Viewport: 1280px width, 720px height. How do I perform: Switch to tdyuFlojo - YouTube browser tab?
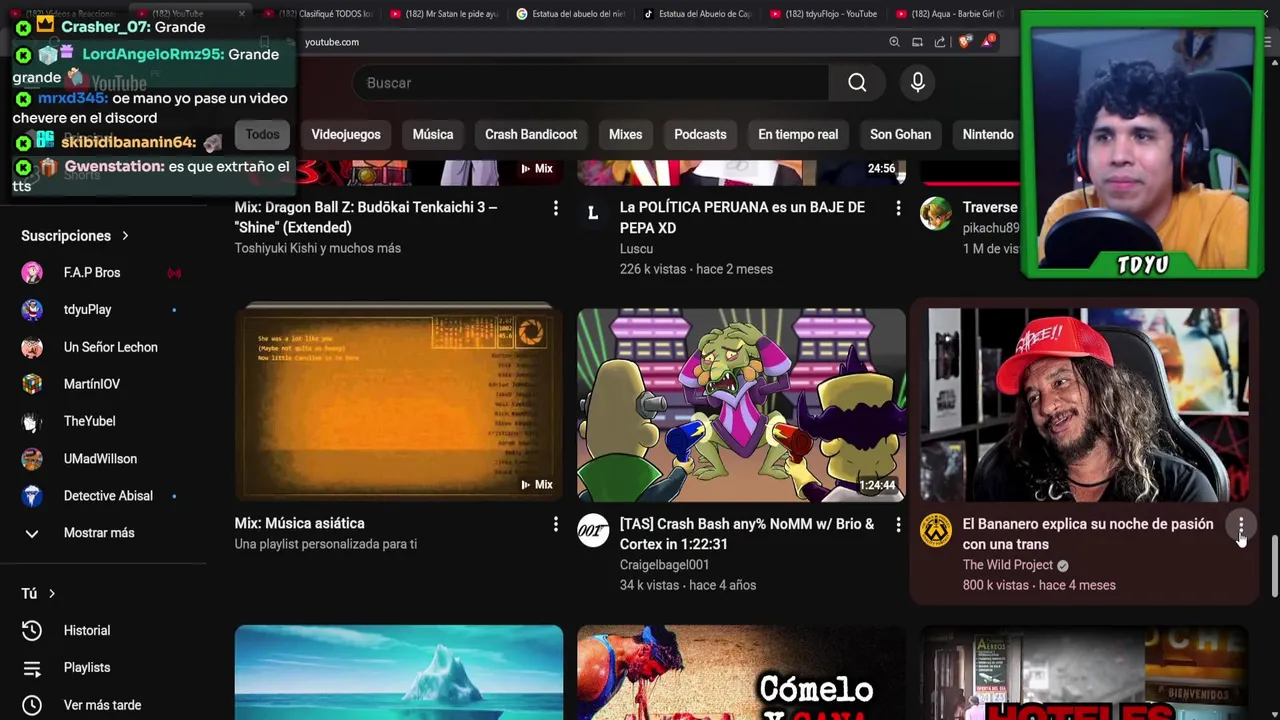click(824, 14)
